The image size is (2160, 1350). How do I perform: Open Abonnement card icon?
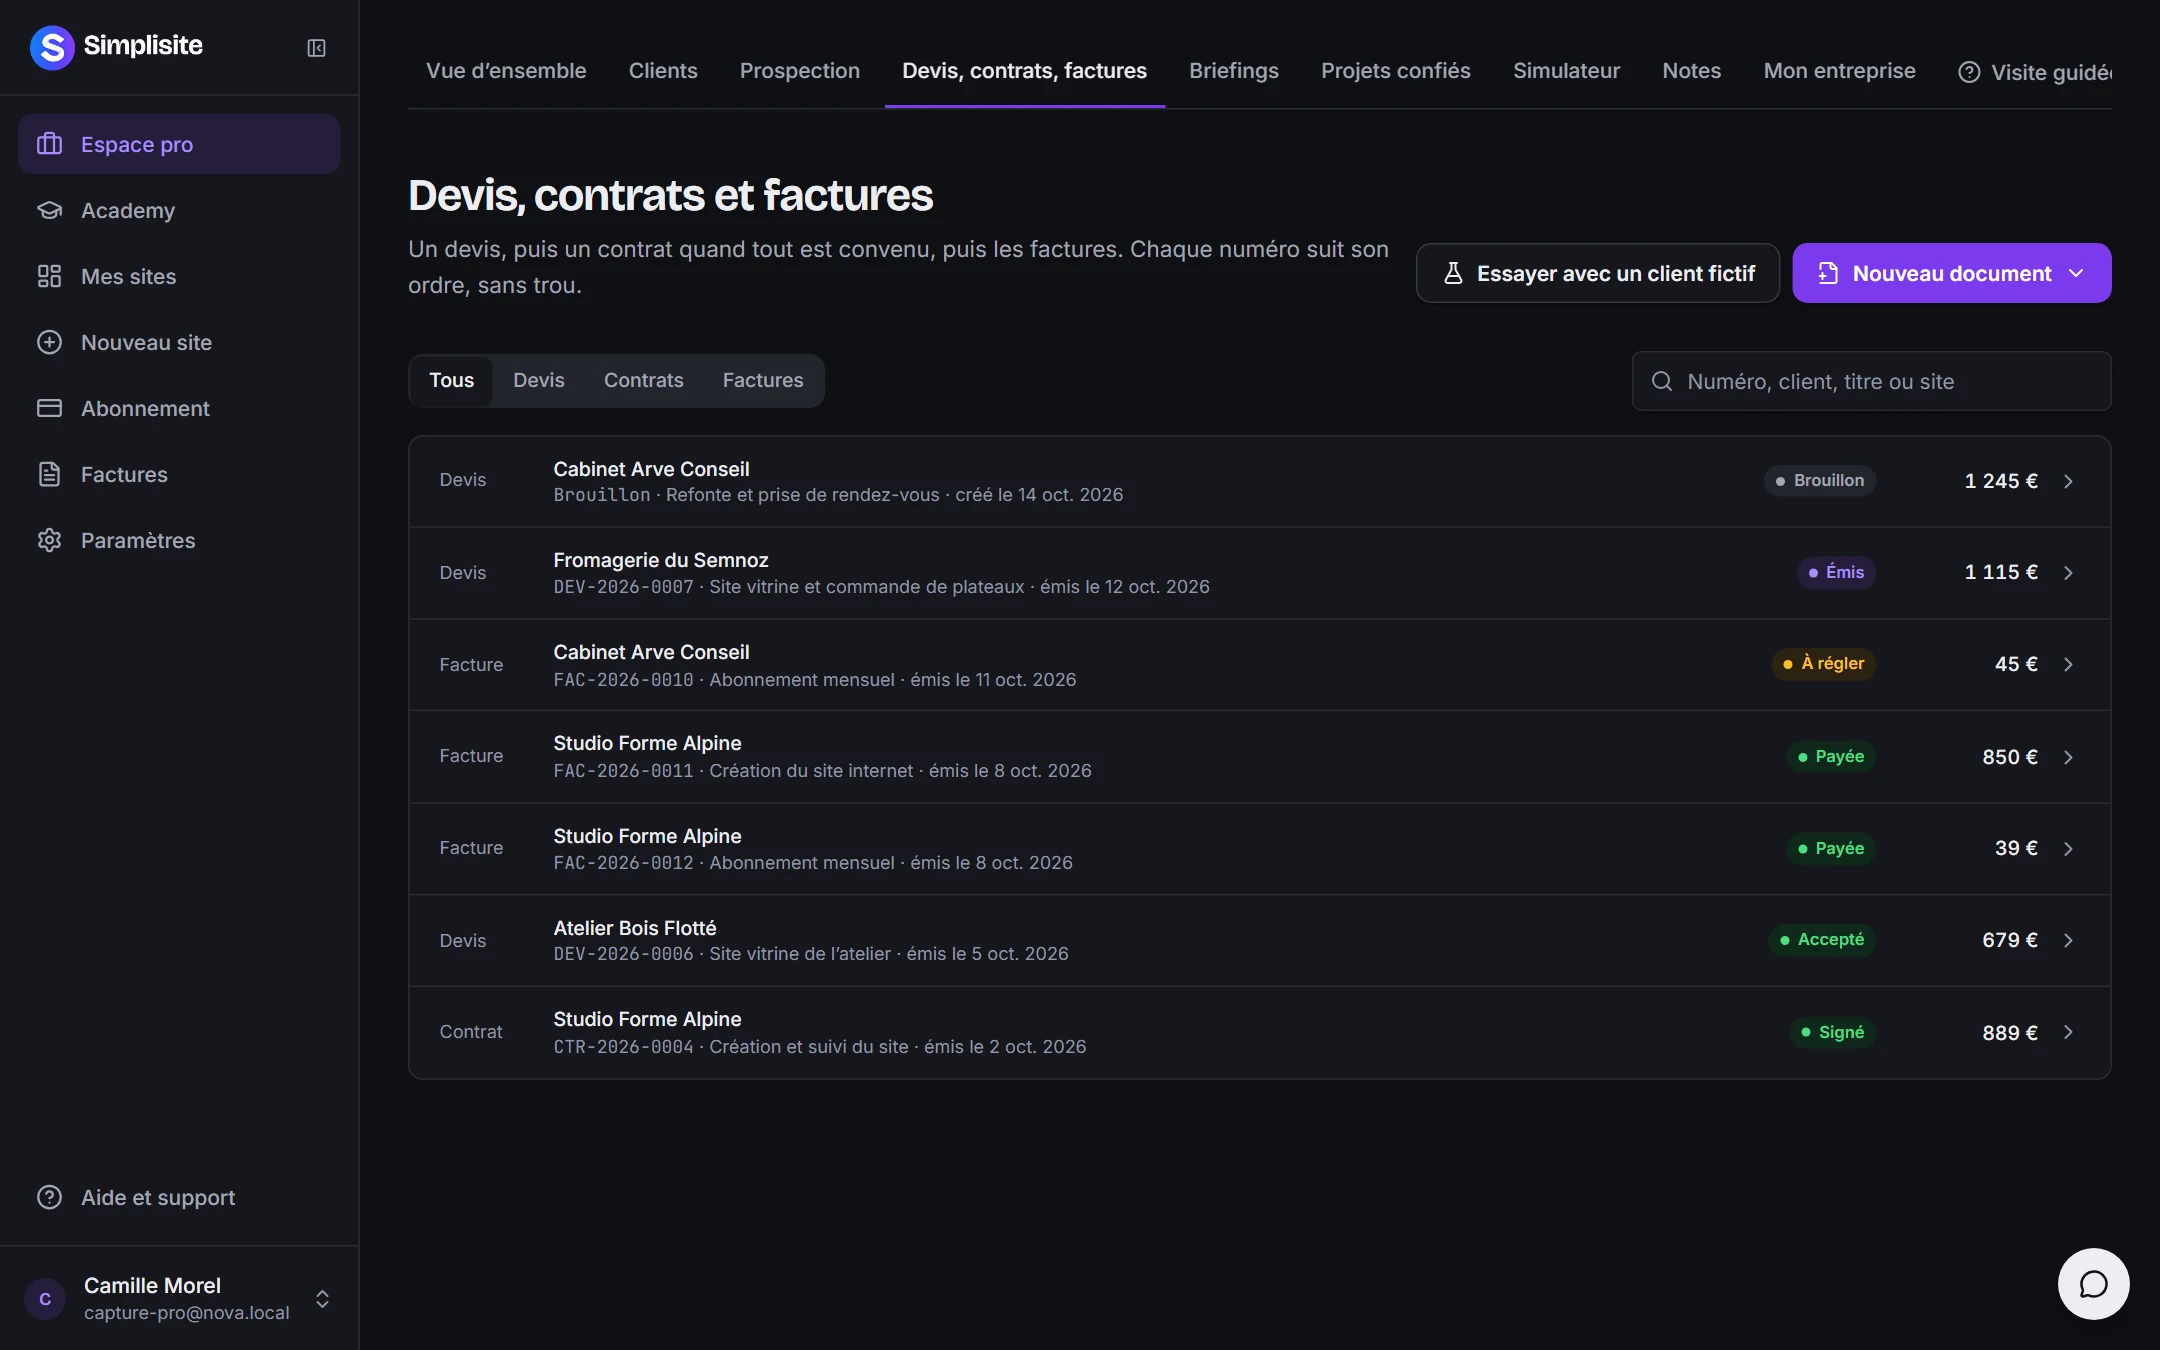pos(49,408)
